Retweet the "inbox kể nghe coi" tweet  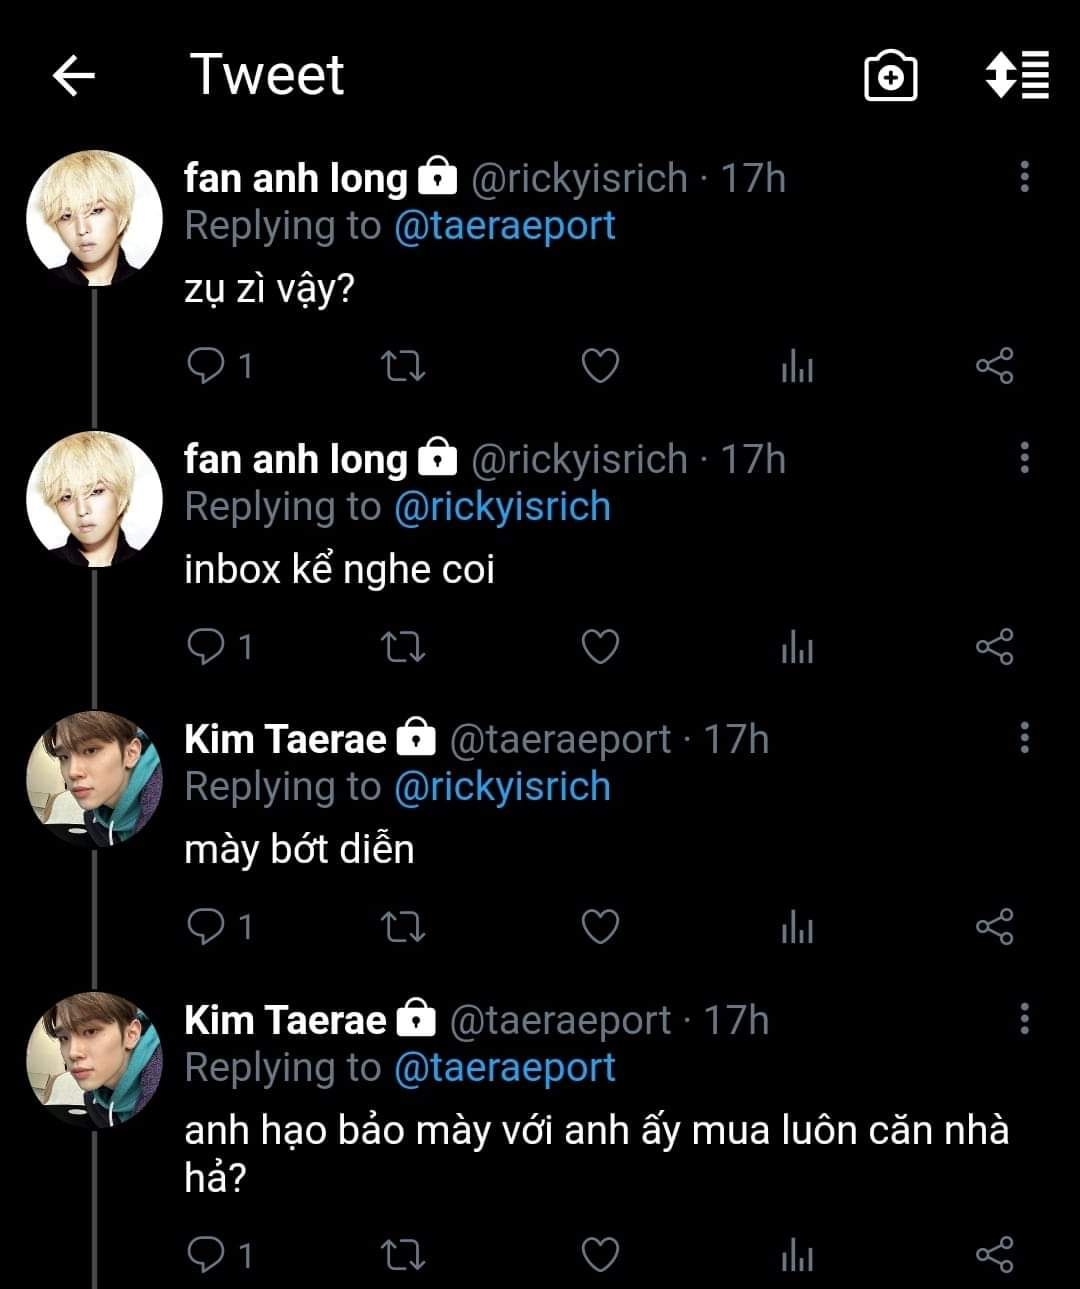click(404, 647)
